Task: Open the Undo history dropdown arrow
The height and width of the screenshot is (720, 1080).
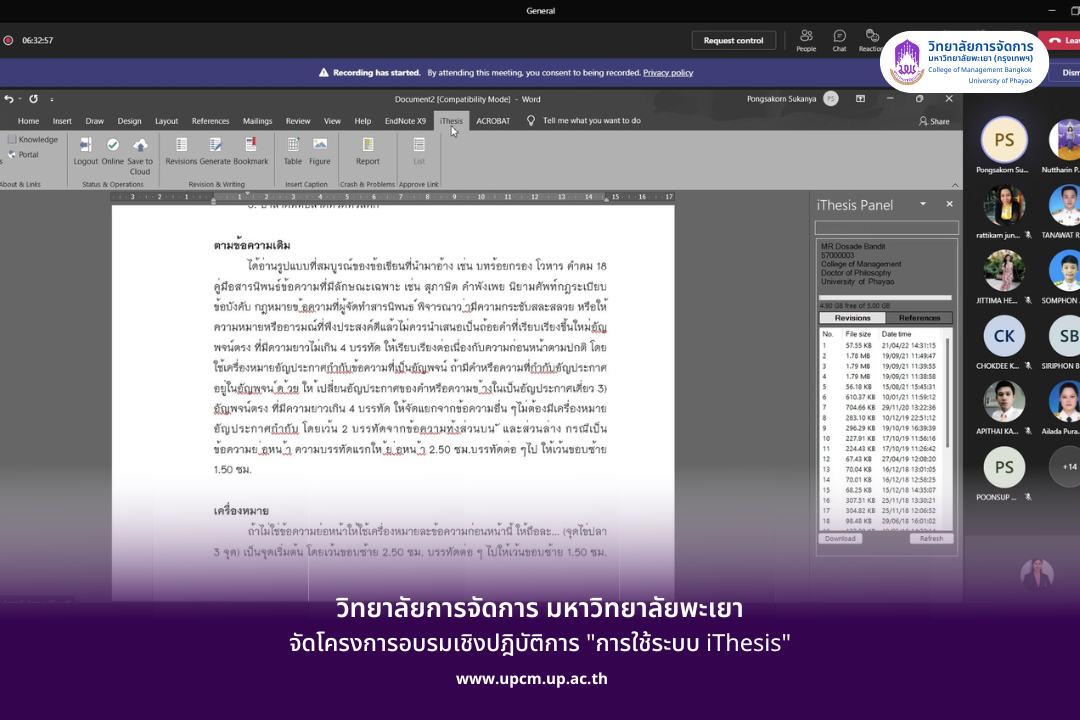Action: (x=20, y=99)
